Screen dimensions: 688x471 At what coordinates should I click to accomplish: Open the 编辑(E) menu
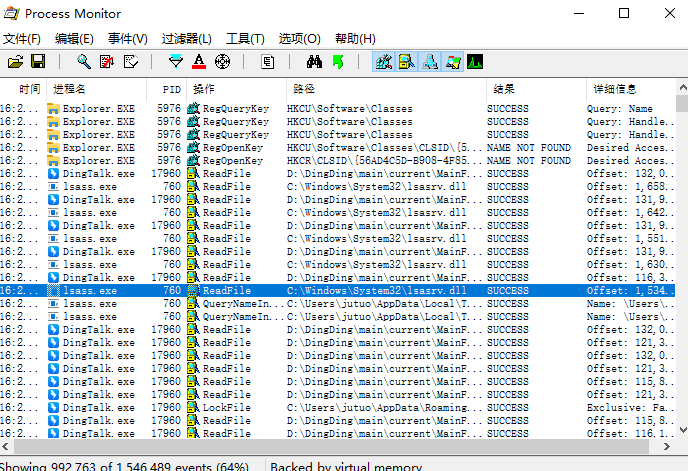(x=74, y=39)
